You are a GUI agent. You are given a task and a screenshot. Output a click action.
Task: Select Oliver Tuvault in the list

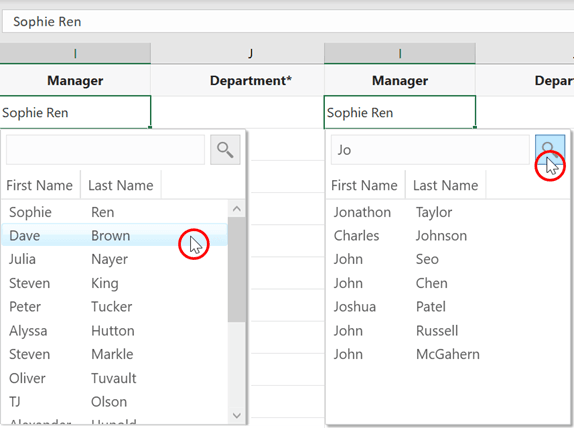coord(115,378)
